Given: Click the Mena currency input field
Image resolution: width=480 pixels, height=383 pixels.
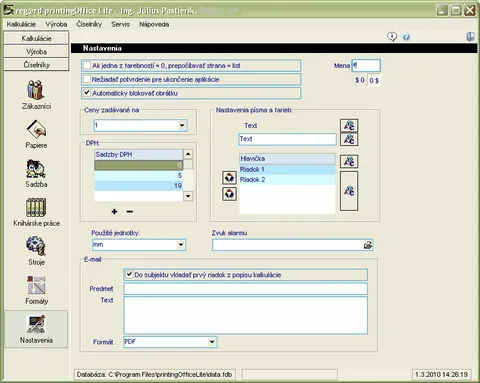Looking at the screenshot, I should 366,65.
